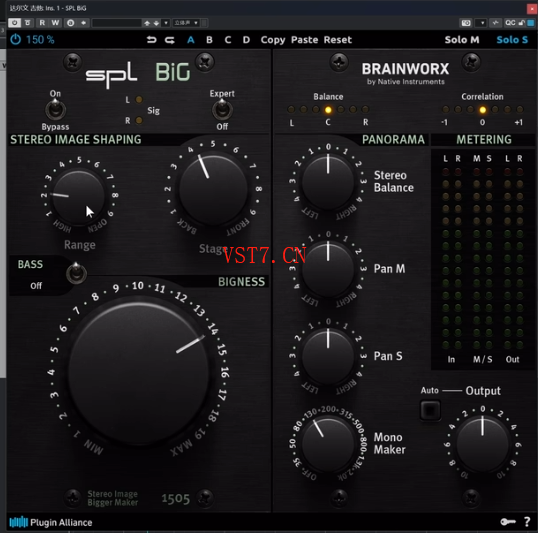Click the BRAINWORX logo text
Screen dimensions: 538x533
tap(405, 69)
